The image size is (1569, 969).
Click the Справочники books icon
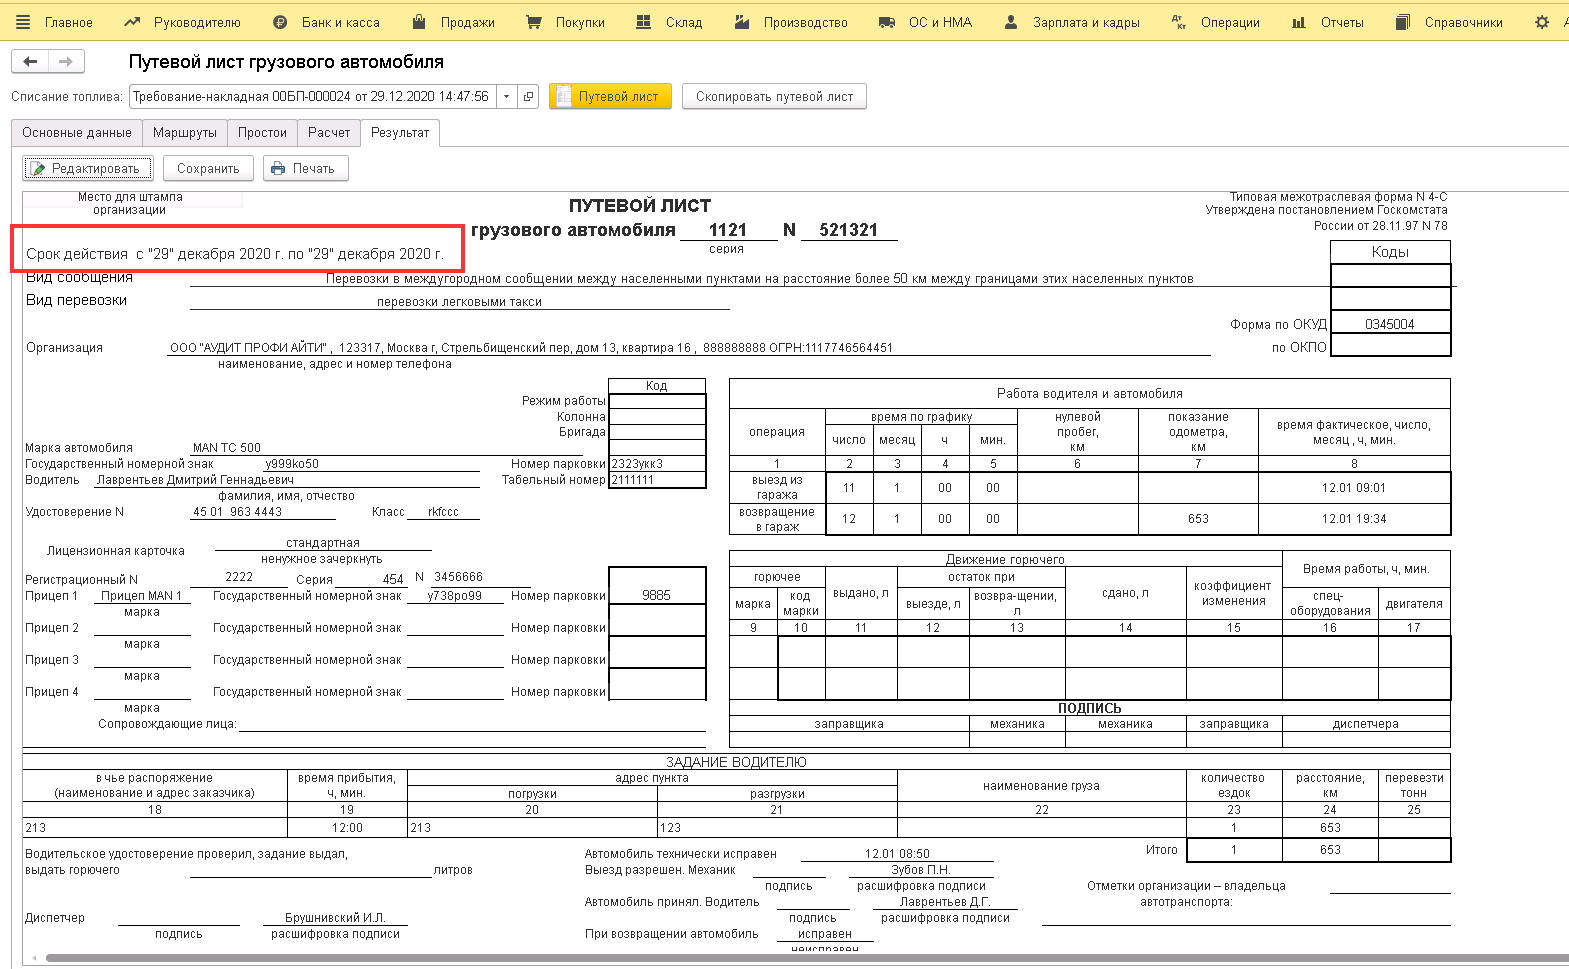1403,22
